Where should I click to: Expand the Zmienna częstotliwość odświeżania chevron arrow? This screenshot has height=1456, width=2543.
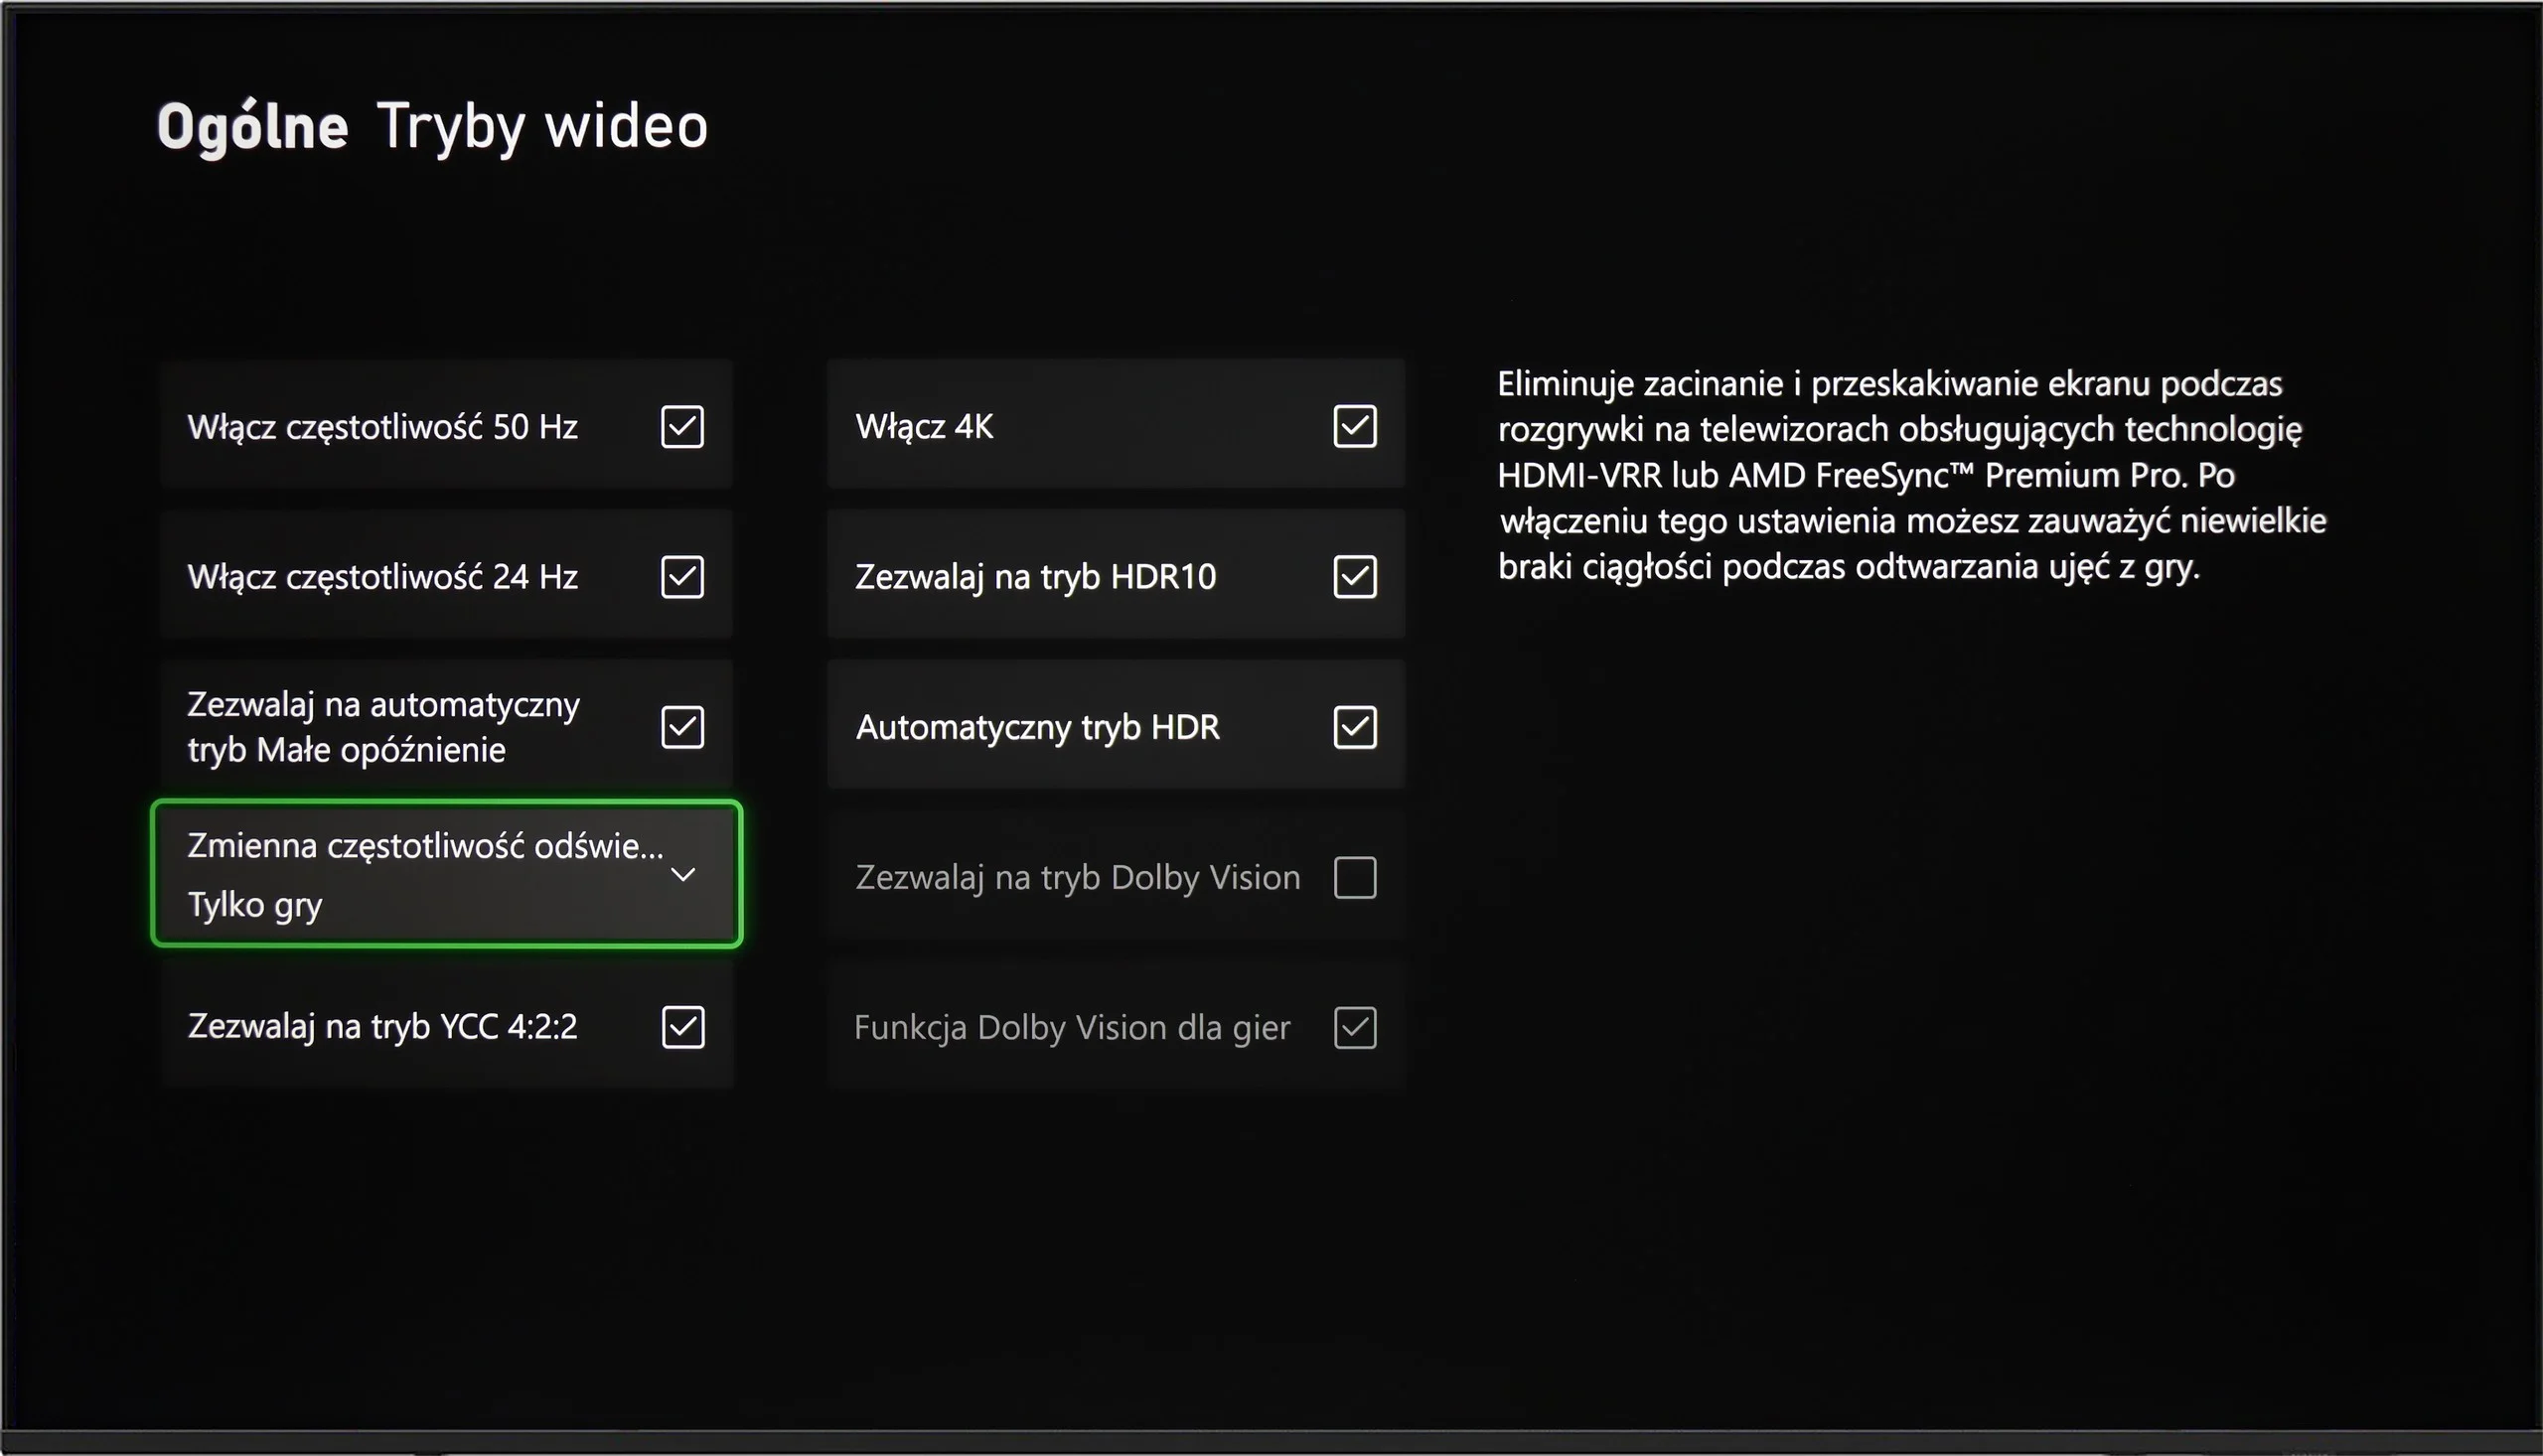coord(683,875)
